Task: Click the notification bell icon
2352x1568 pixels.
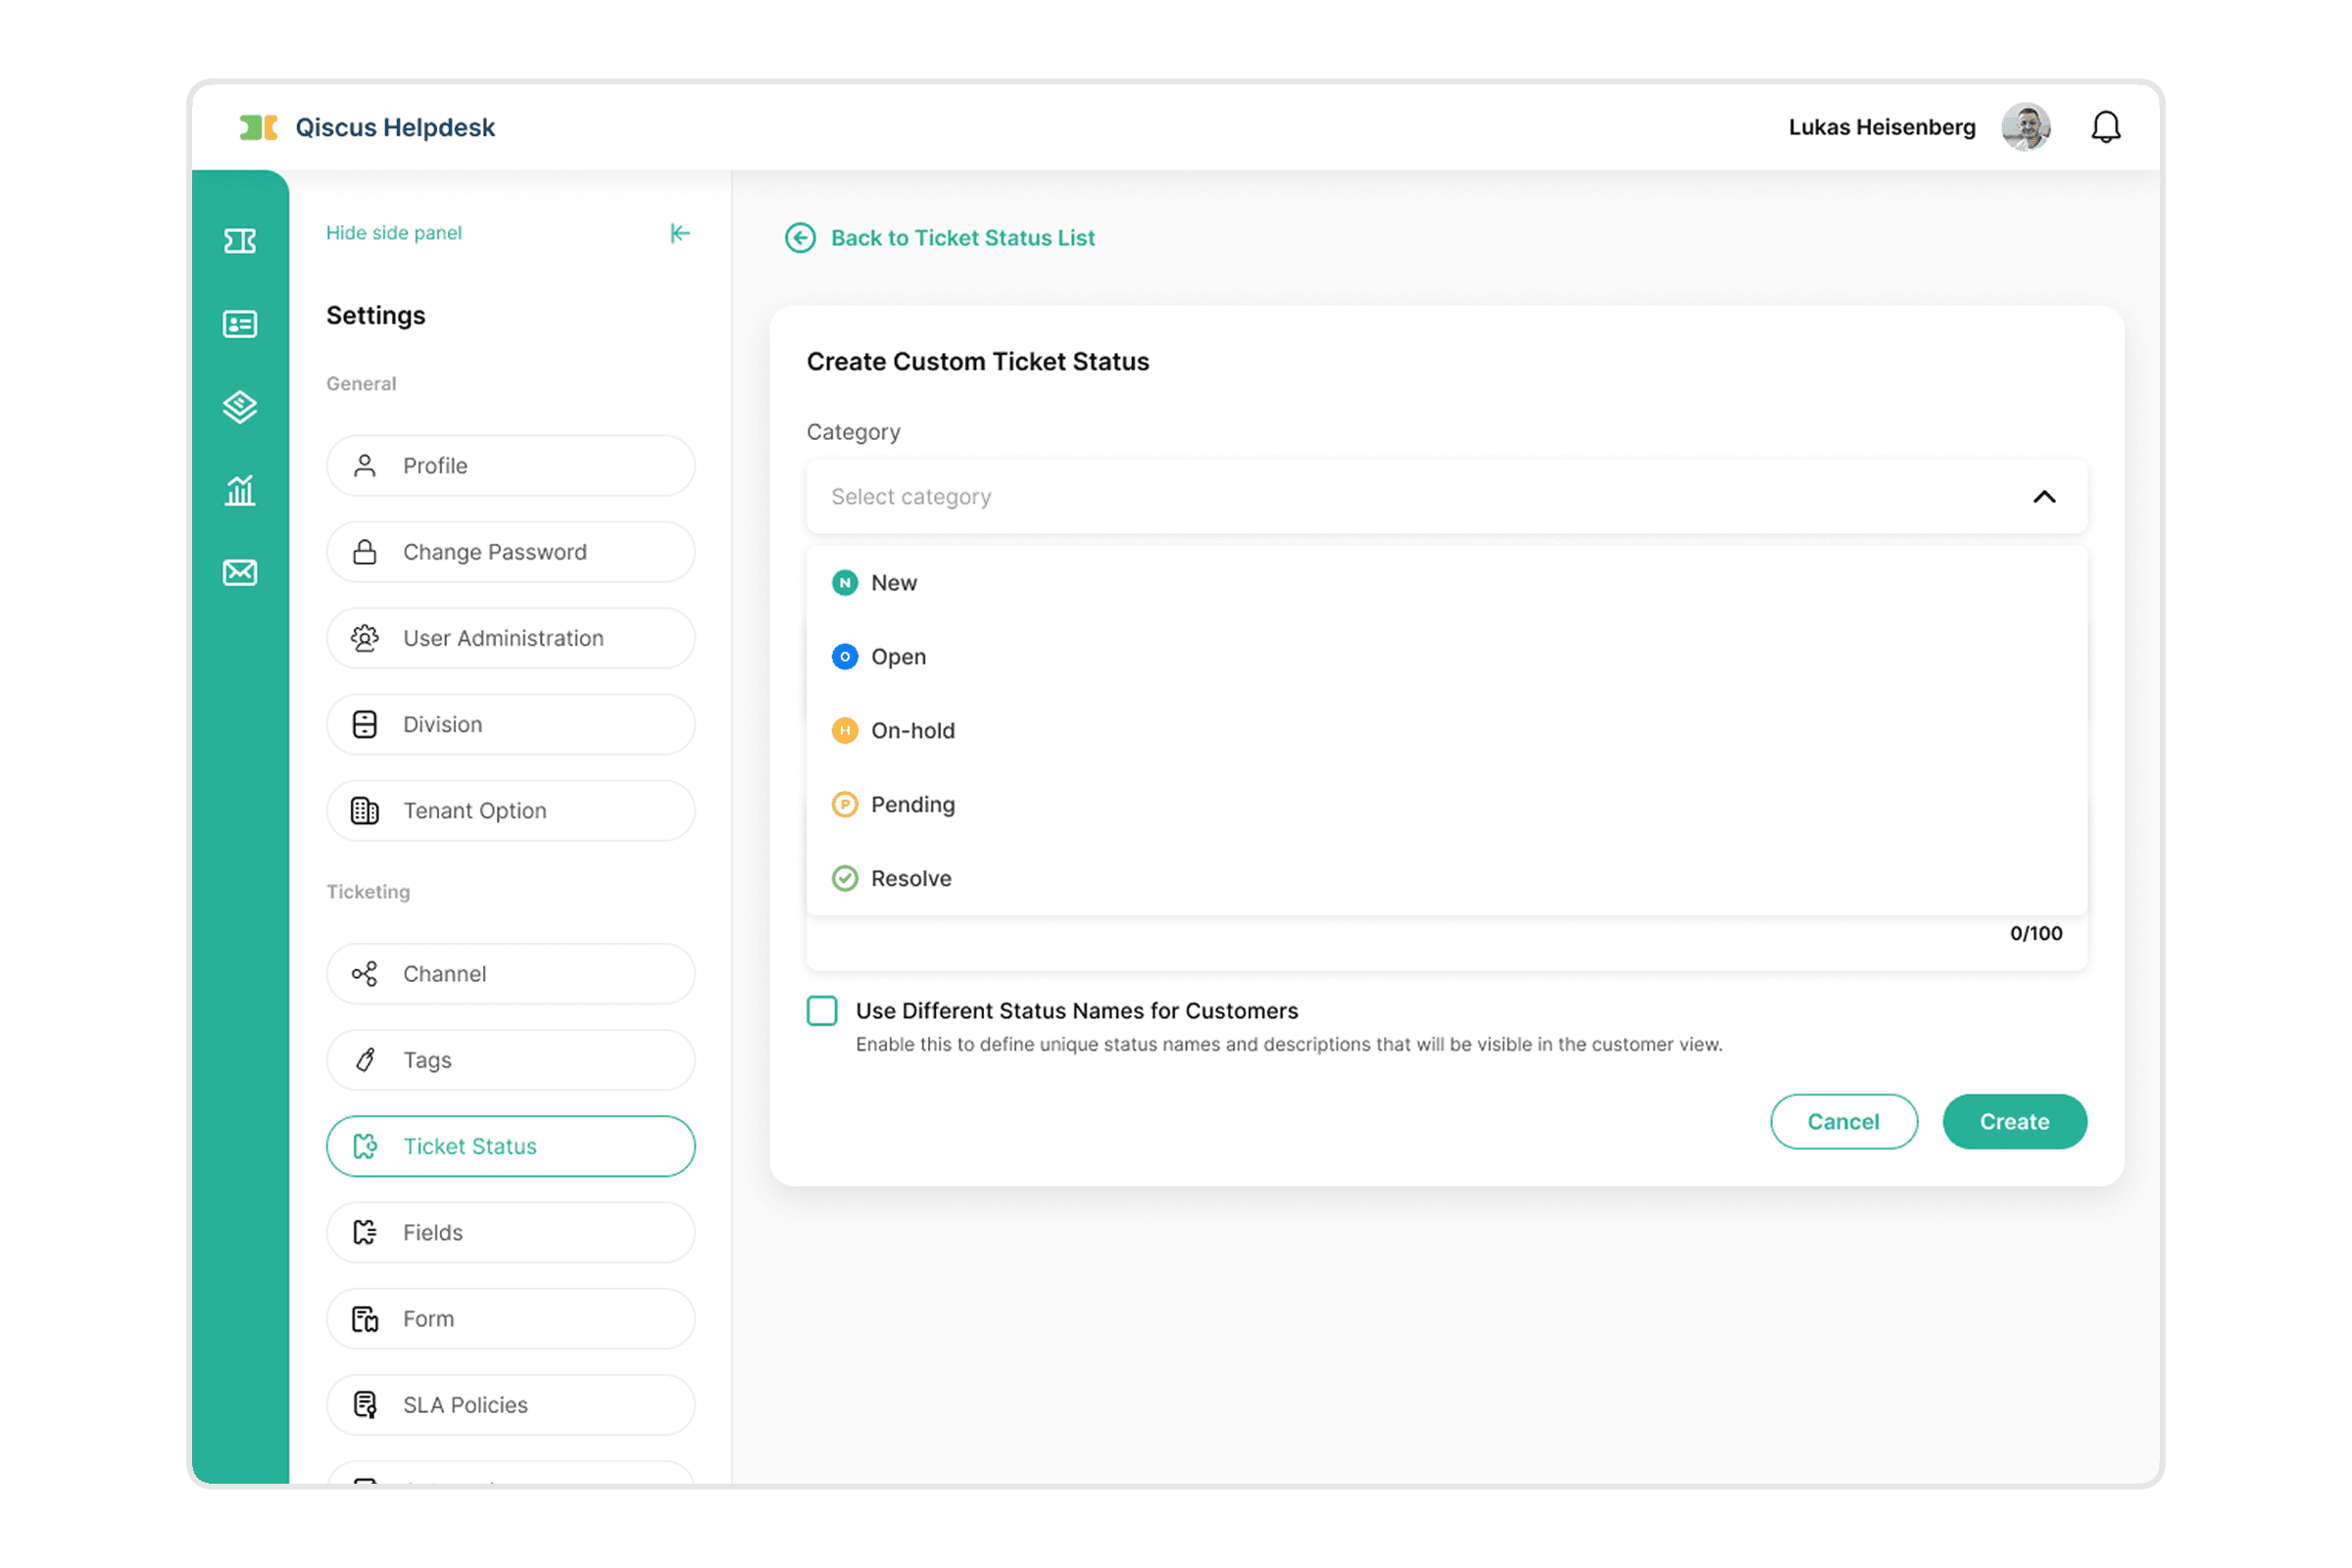Action: coord(2105,127)
